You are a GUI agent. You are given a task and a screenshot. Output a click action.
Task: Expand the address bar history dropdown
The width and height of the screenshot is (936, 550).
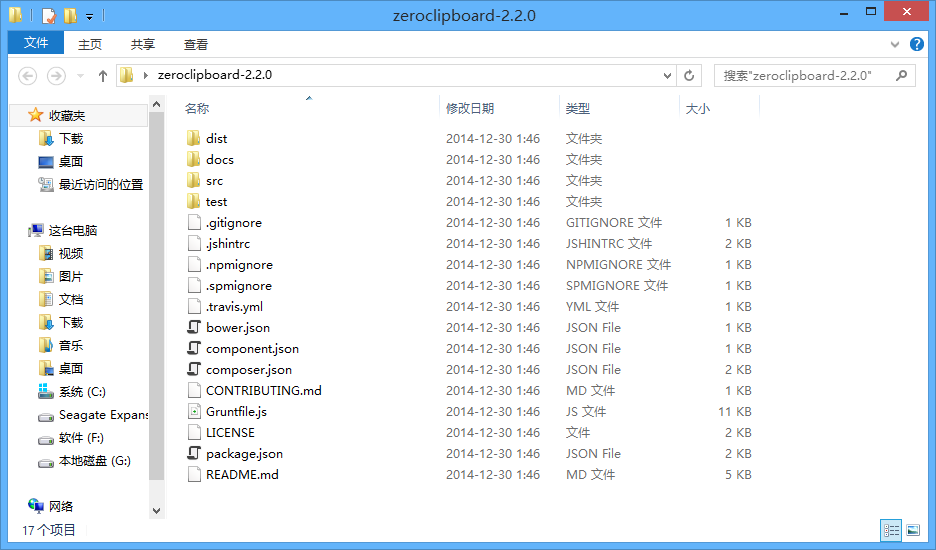(667, 76)
